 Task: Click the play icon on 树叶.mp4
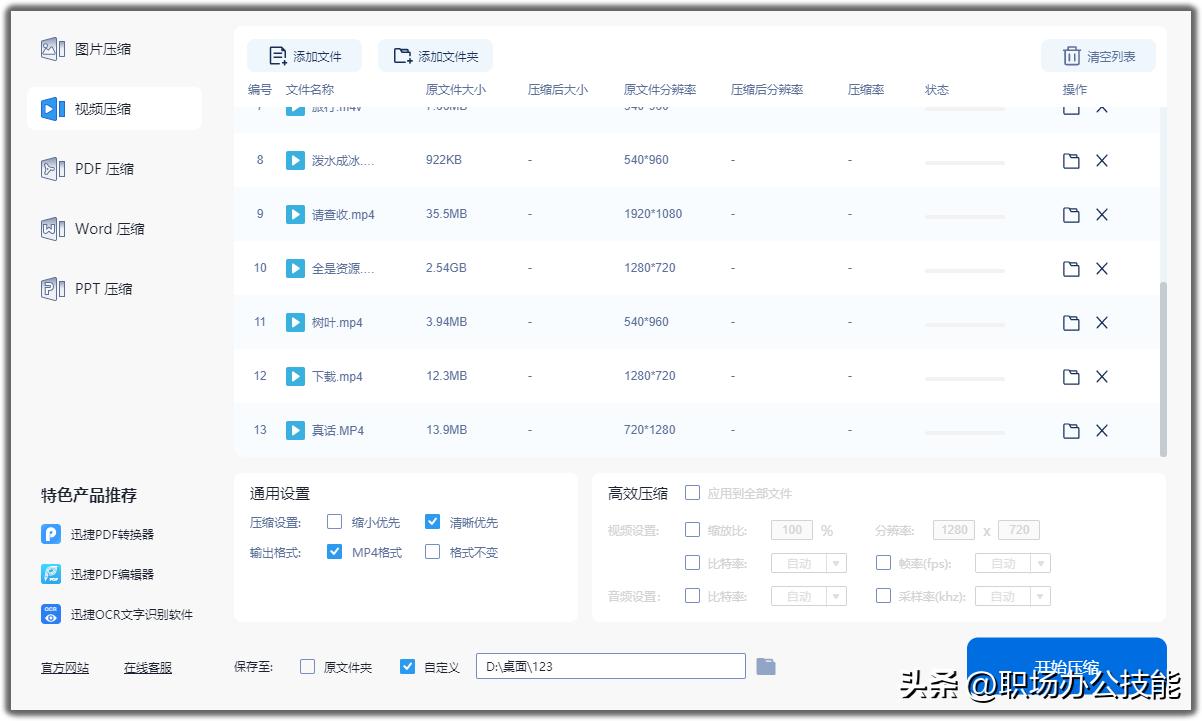296,322
